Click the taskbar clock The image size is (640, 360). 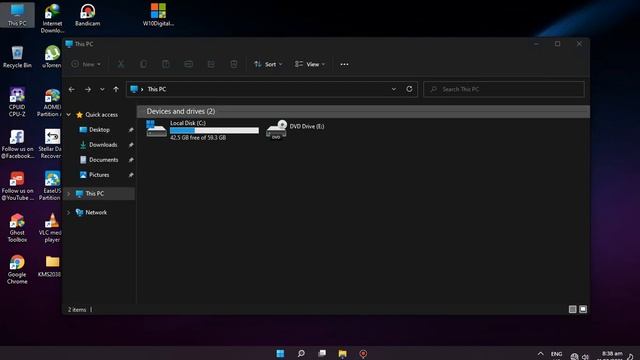[x=612, y=355]
